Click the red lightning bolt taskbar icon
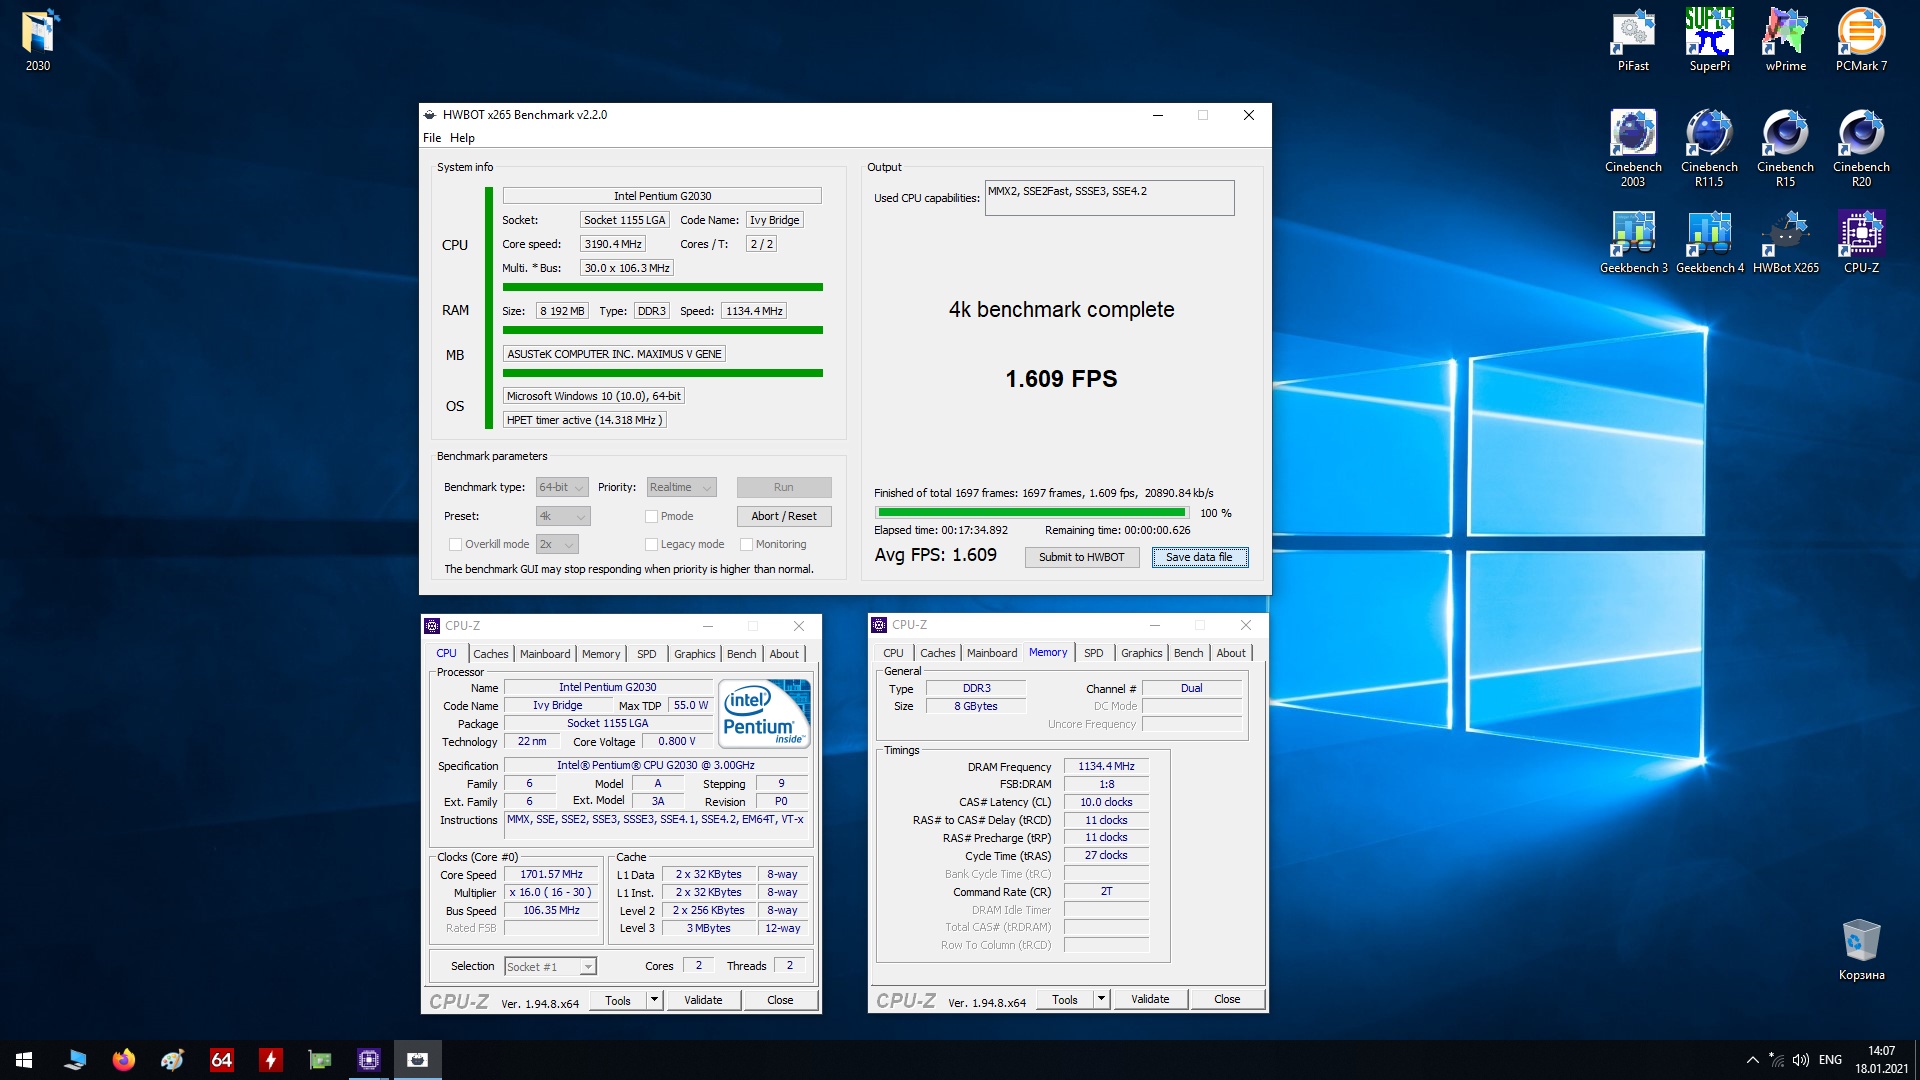 [270, 1060]
